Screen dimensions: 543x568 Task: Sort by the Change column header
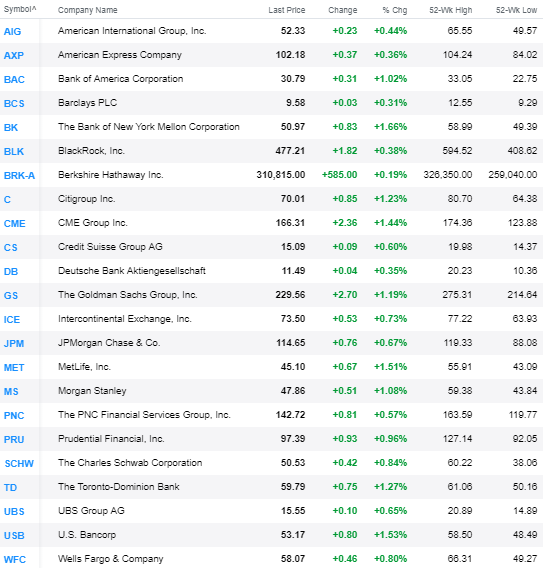coord(343,10)
